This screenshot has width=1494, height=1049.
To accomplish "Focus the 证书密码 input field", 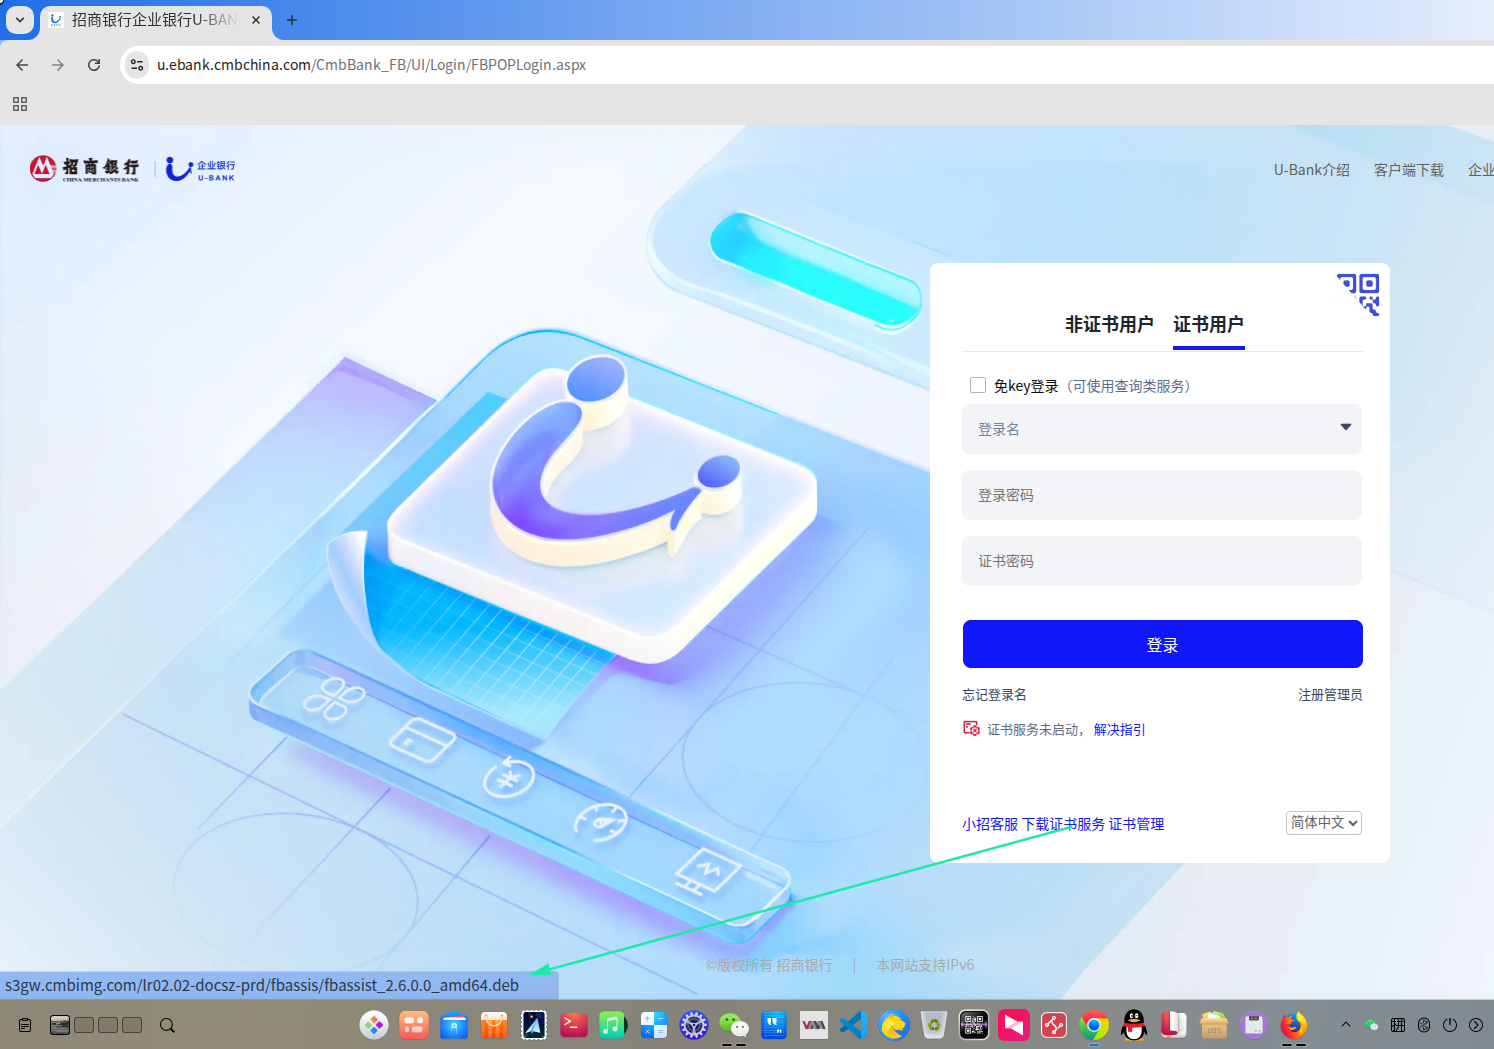I will coord(1162,561).
